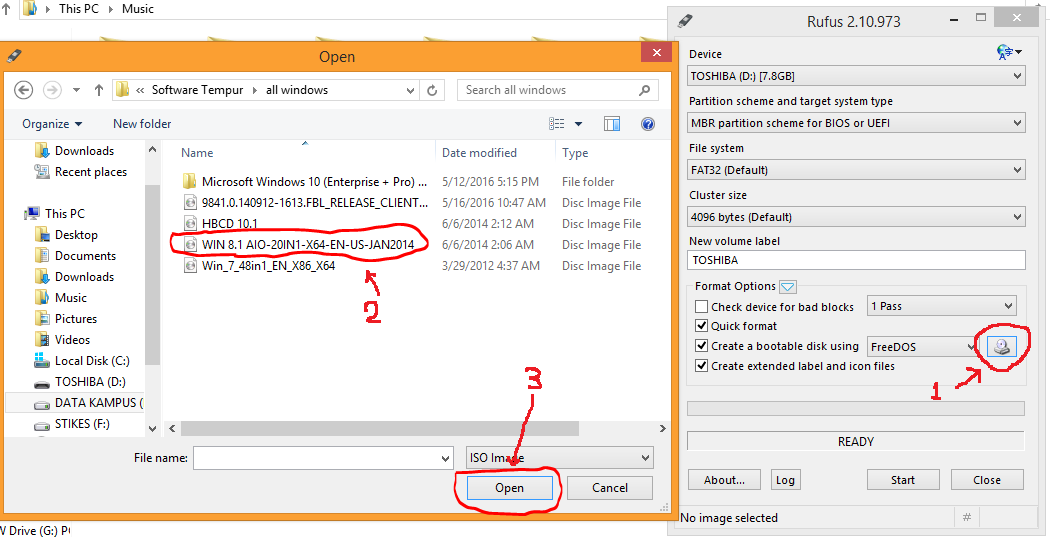Viewport: 1050px width, 537px height.
Task: Click Software Tempur in the breadcrumb path
Action: click(x=198, y=90)
